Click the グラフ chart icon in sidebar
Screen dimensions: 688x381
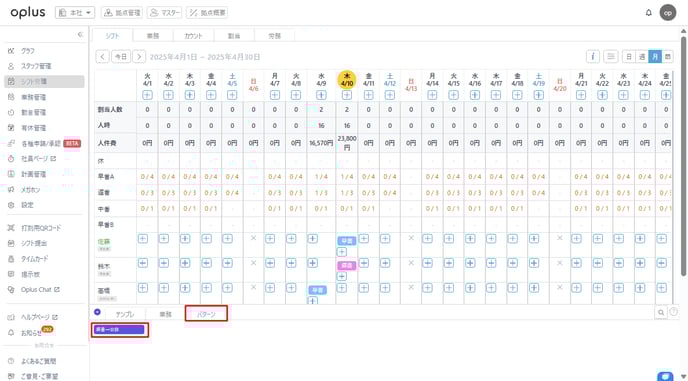click(11, 51)
